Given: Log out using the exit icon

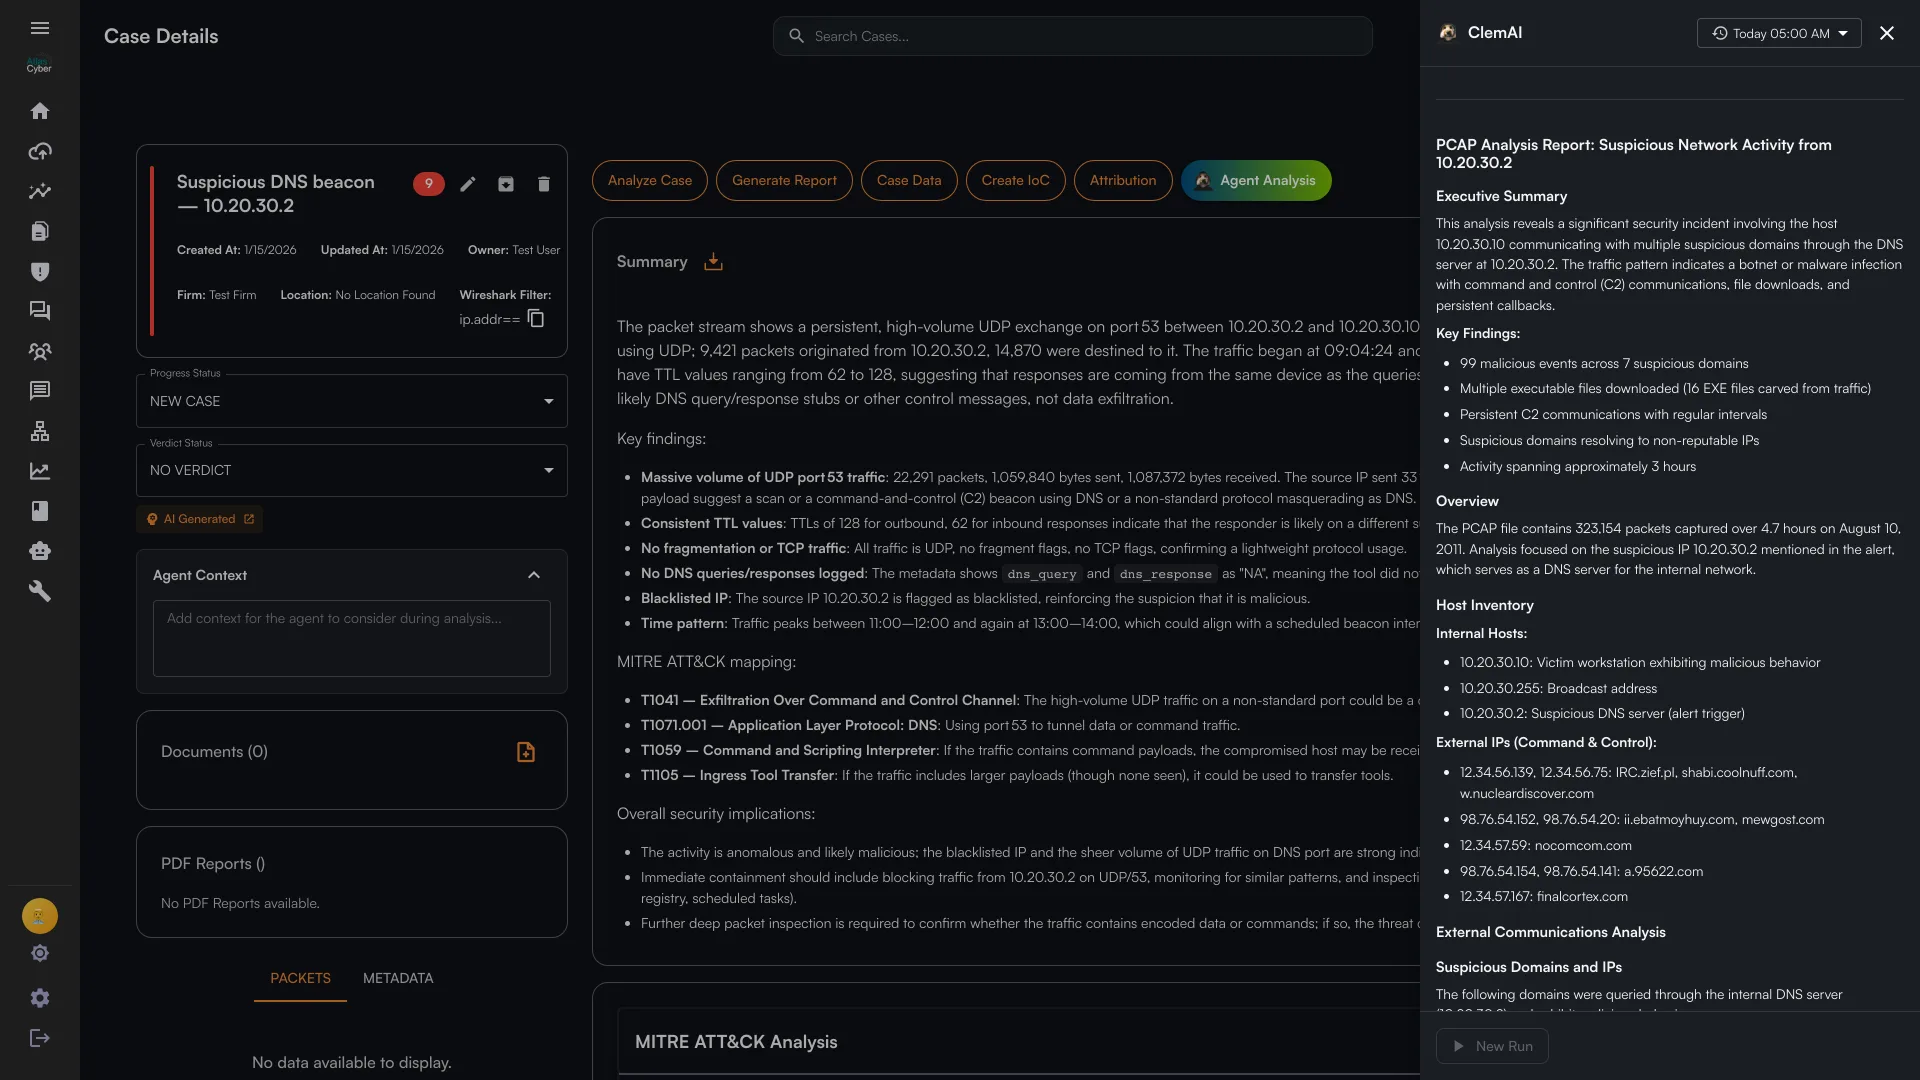Looking at the screenshot, I should point(40,1038).
